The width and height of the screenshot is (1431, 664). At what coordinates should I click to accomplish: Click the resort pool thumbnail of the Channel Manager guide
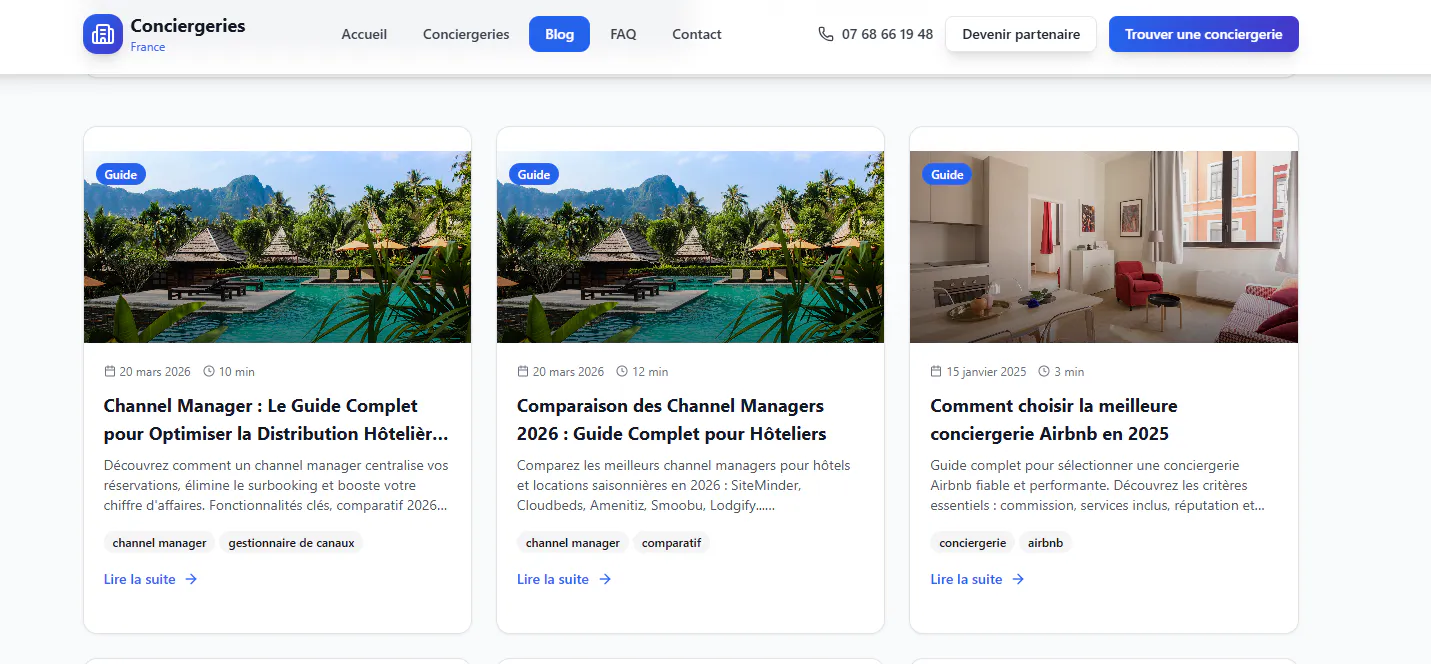click(x=277, y=247)
